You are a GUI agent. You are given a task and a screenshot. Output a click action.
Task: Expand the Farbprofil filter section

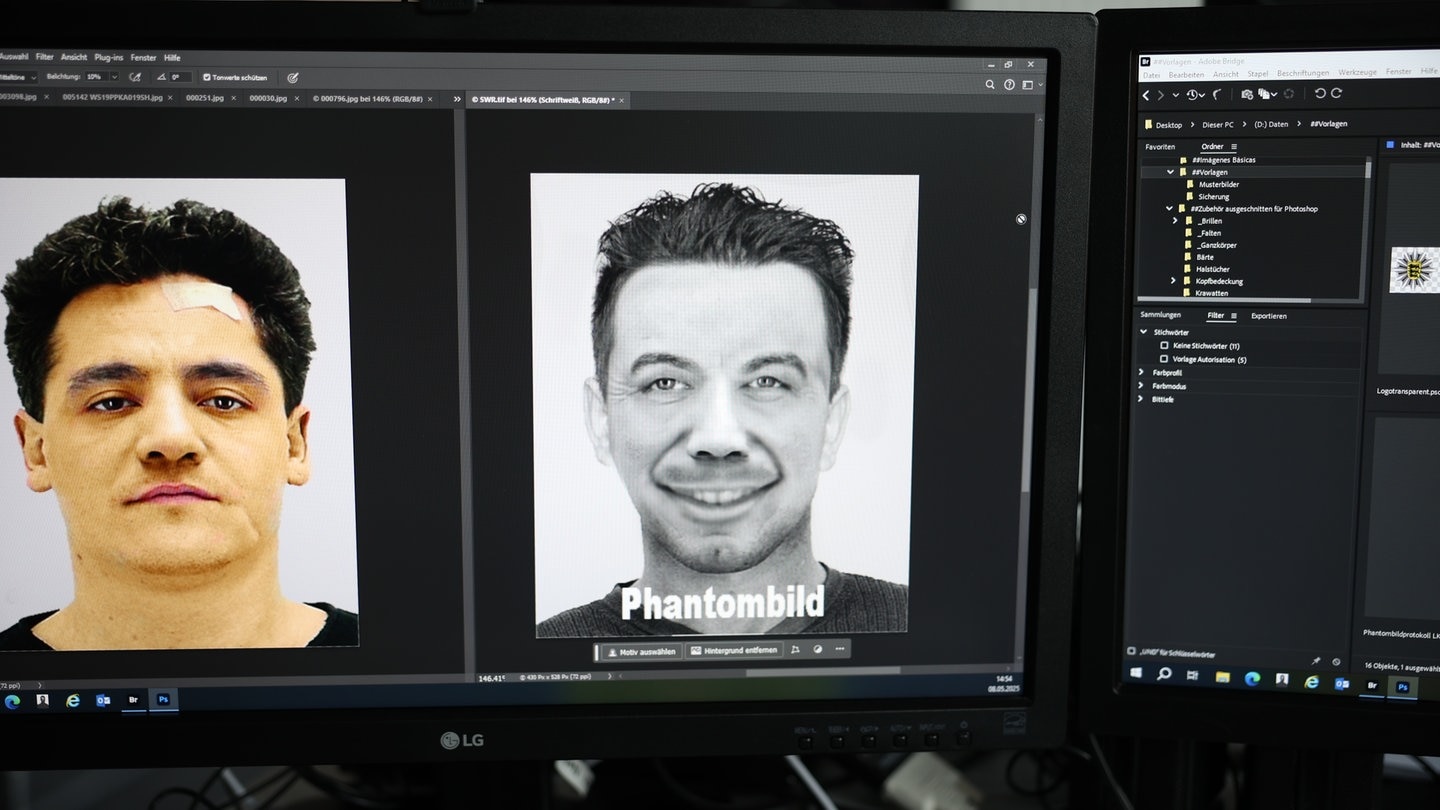pos(1143,372)
